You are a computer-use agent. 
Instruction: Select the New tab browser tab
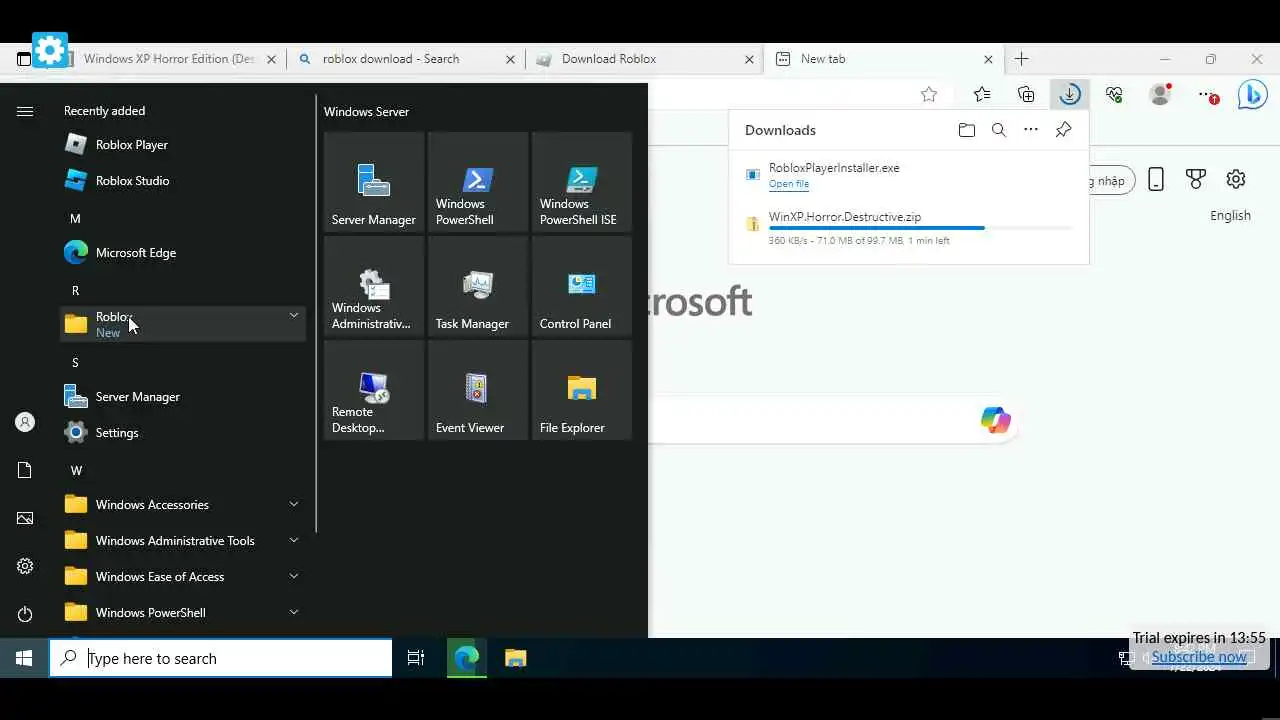coord(885,59)
